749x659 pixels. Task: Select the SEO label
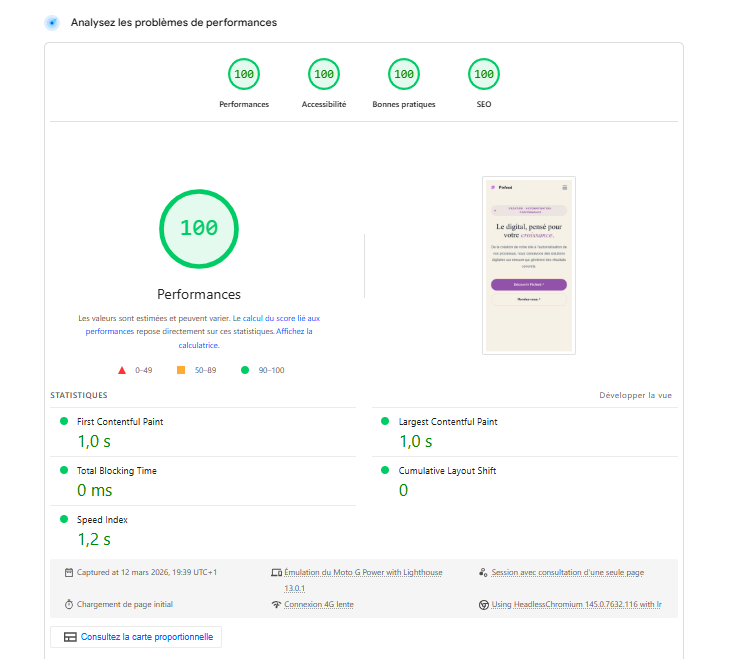click(484, 104)
